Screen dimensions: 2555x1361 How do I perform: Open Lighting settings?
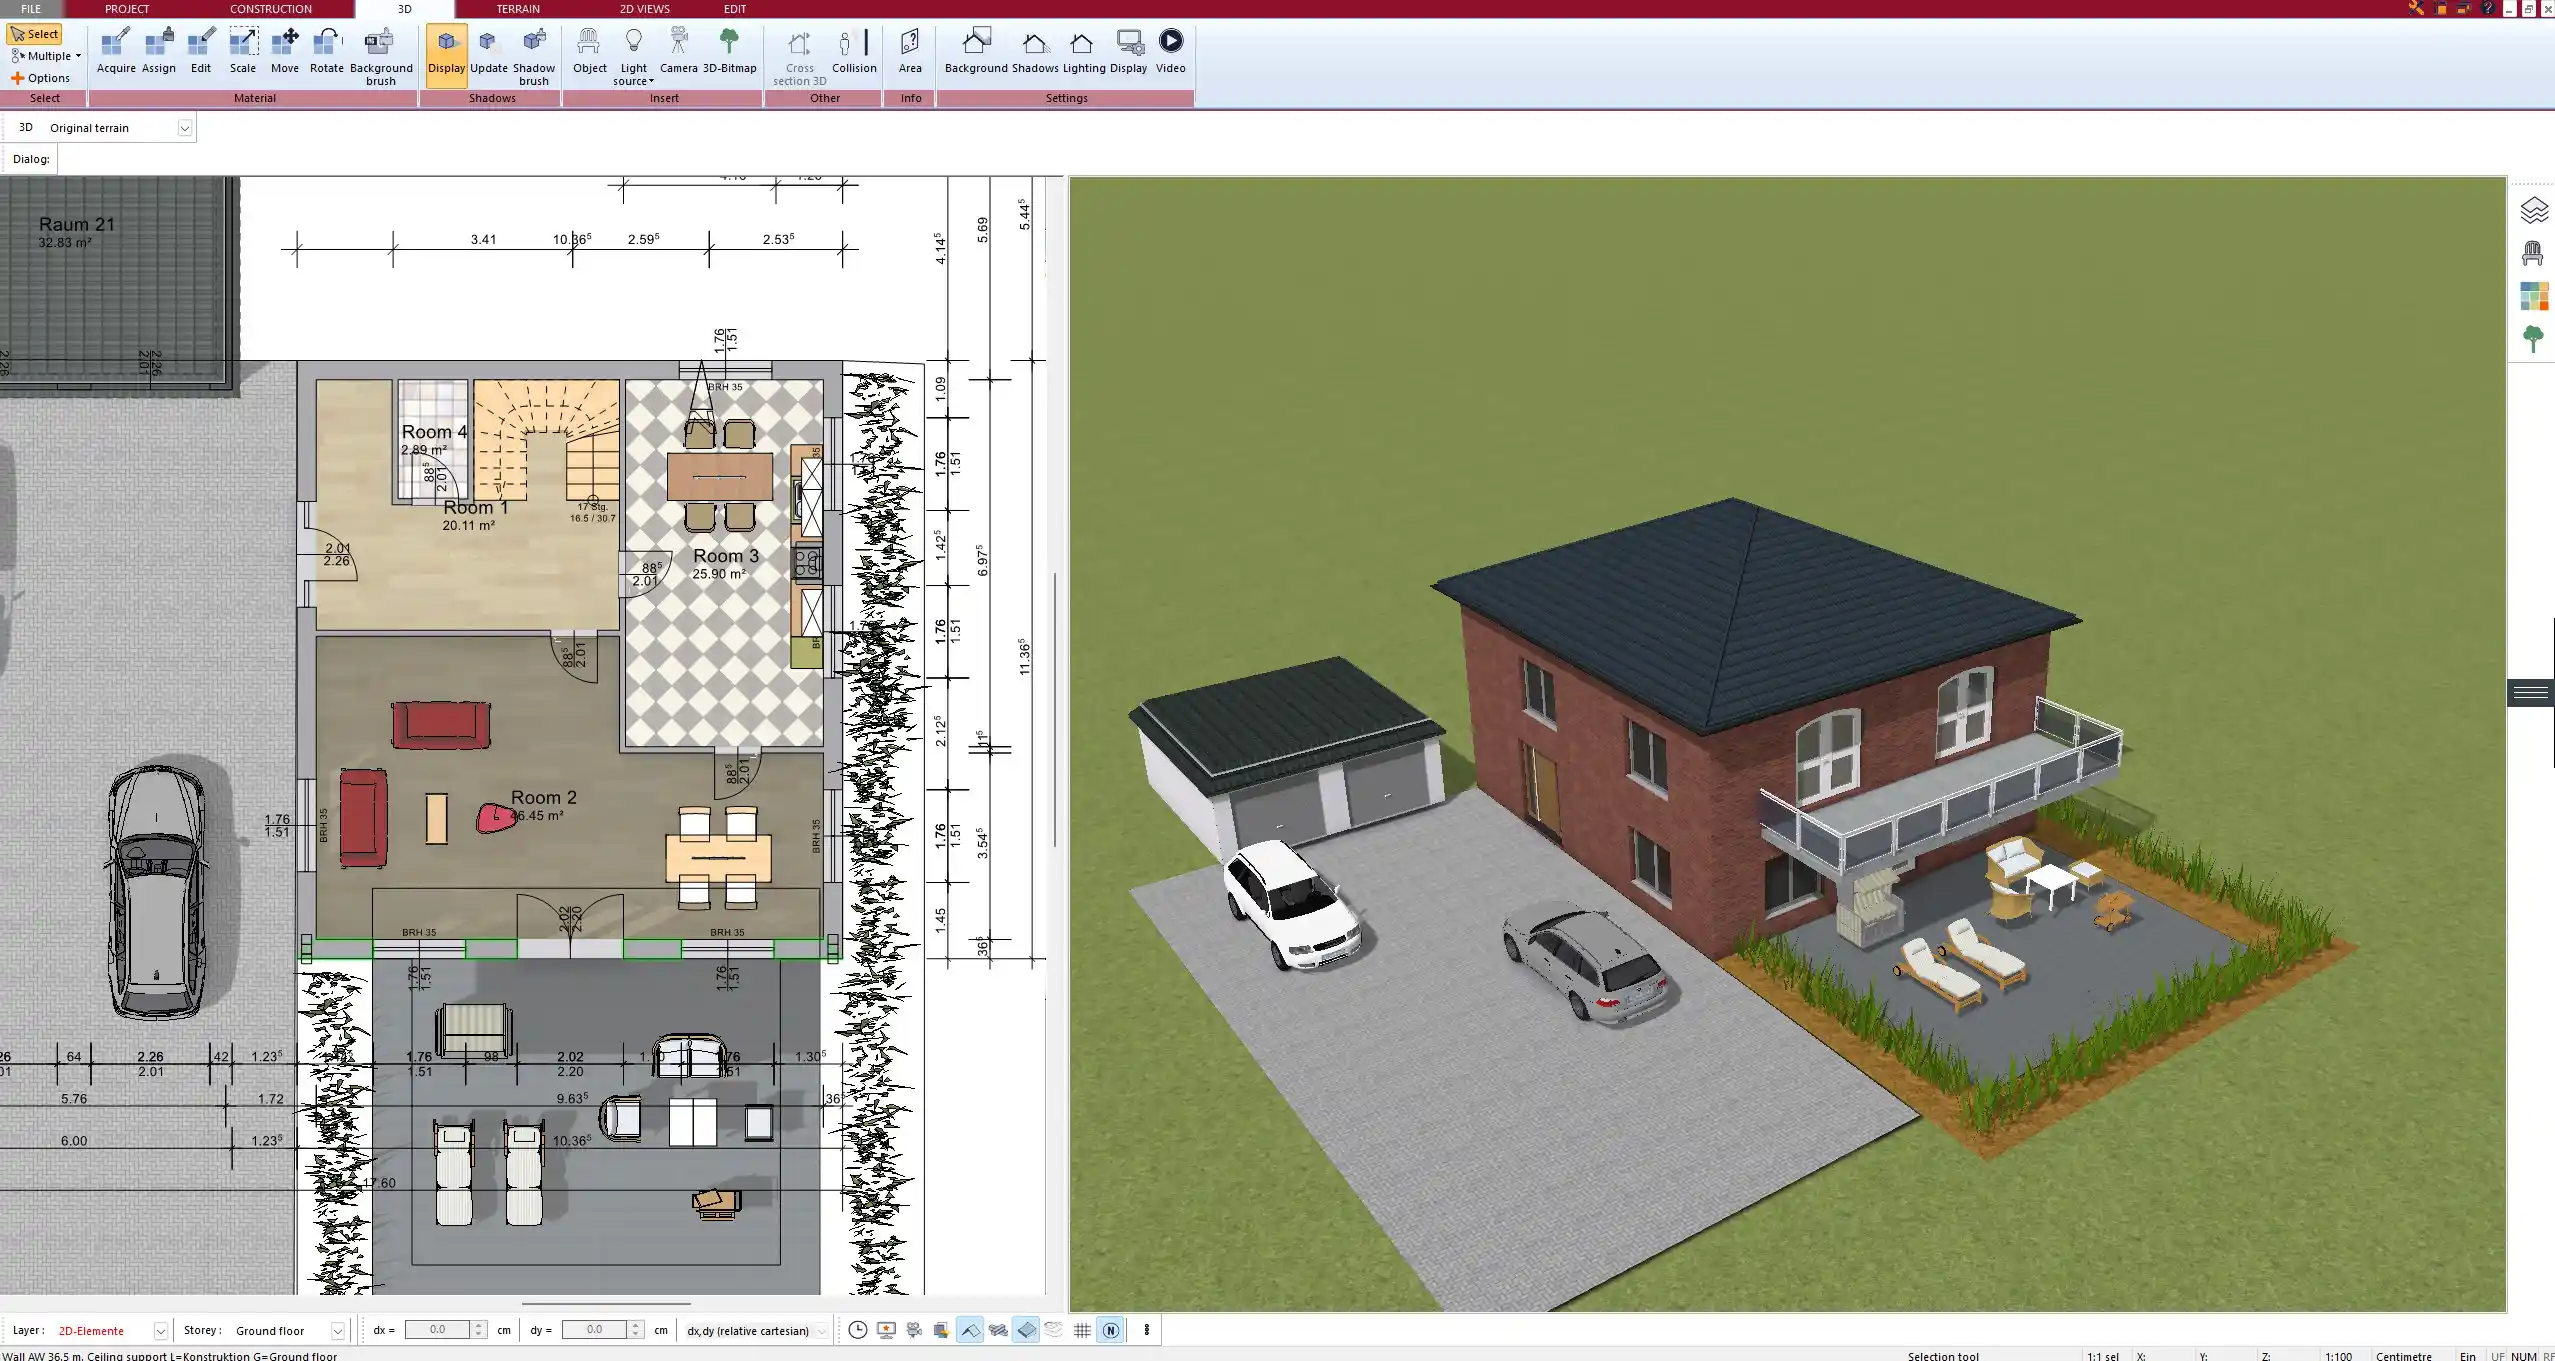1083,52
